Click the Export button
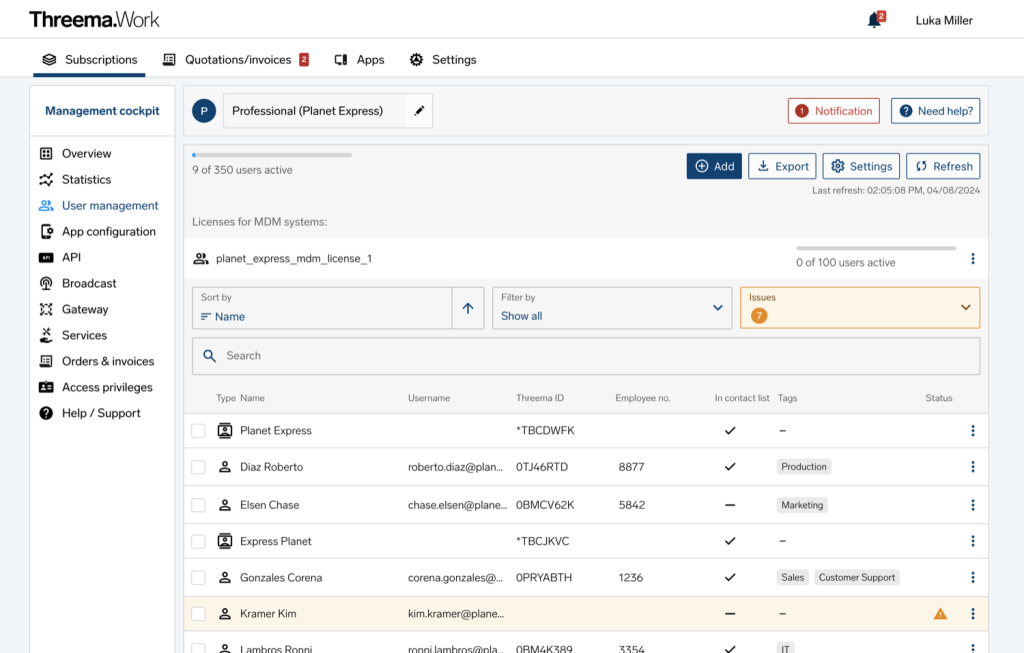Viewport: 1024px width, 653px height. (782, 166)
